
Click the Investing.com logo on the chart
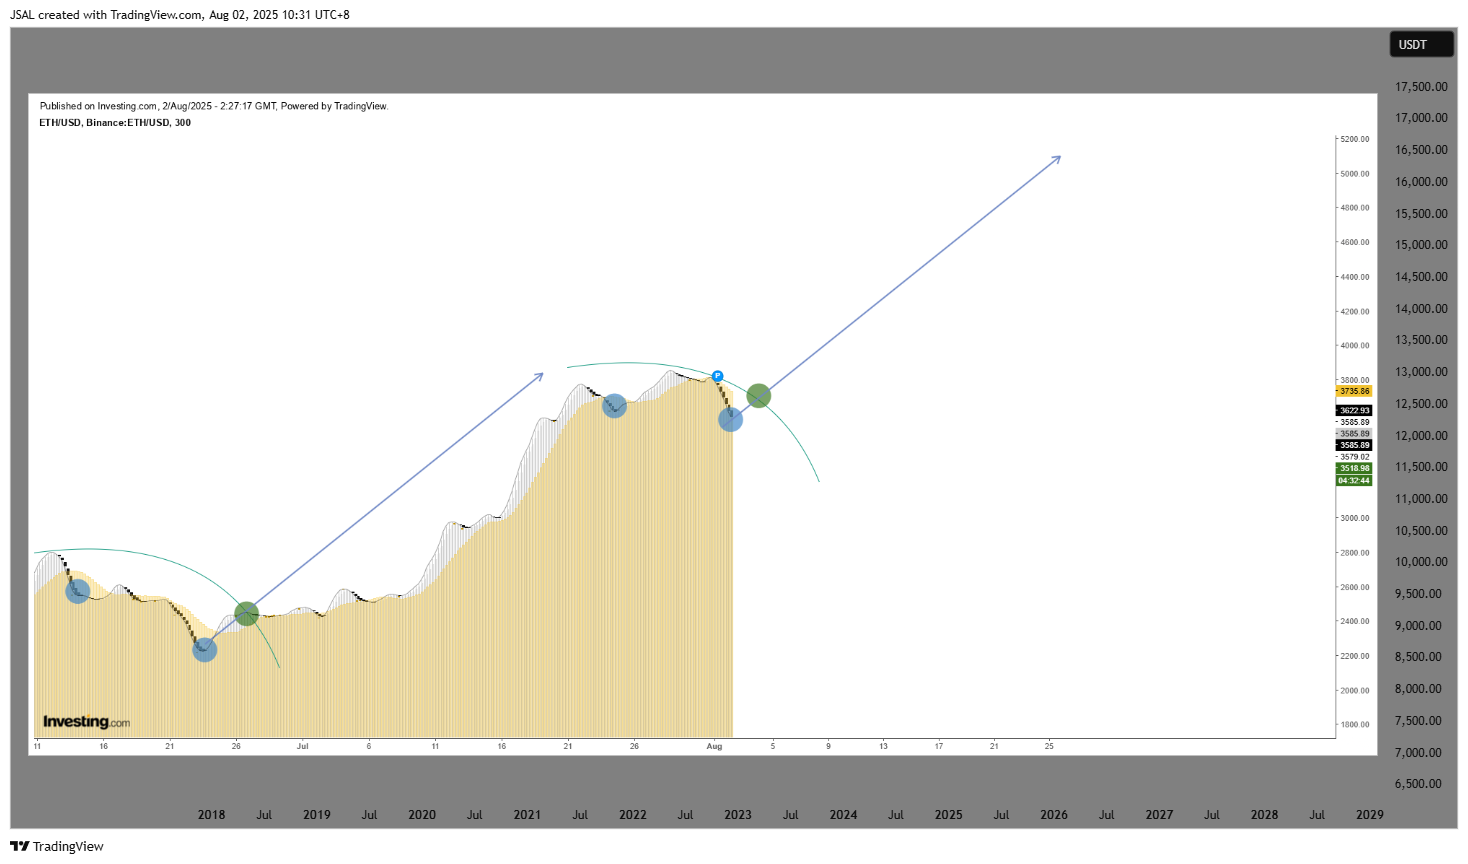[86, 722]
